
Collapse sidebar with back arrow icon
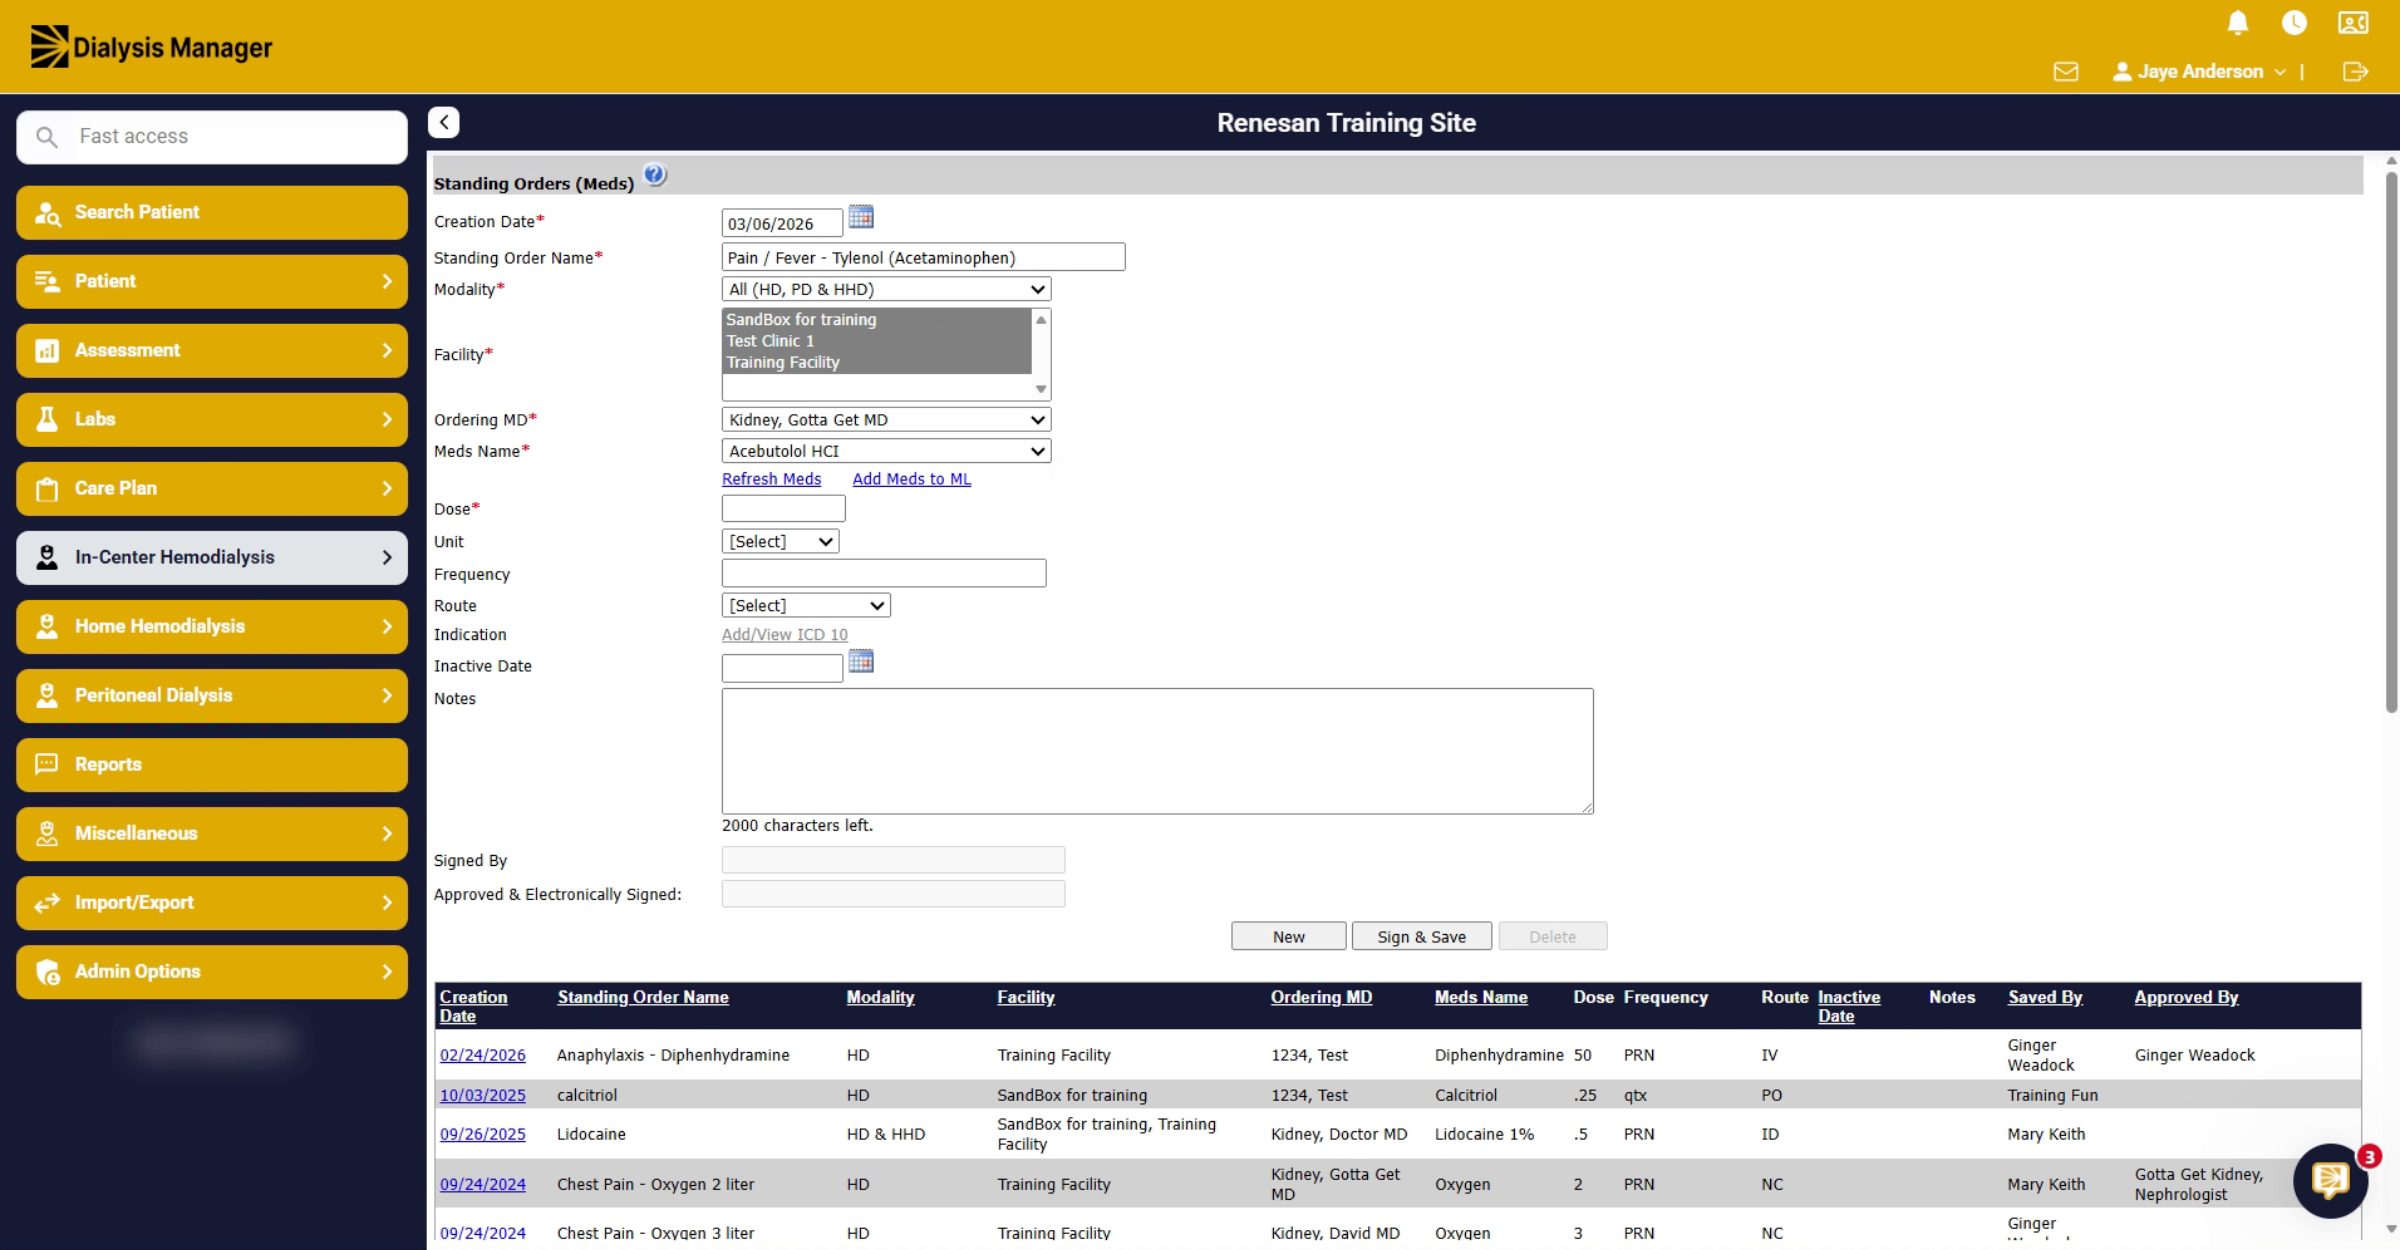click(444, 122)
